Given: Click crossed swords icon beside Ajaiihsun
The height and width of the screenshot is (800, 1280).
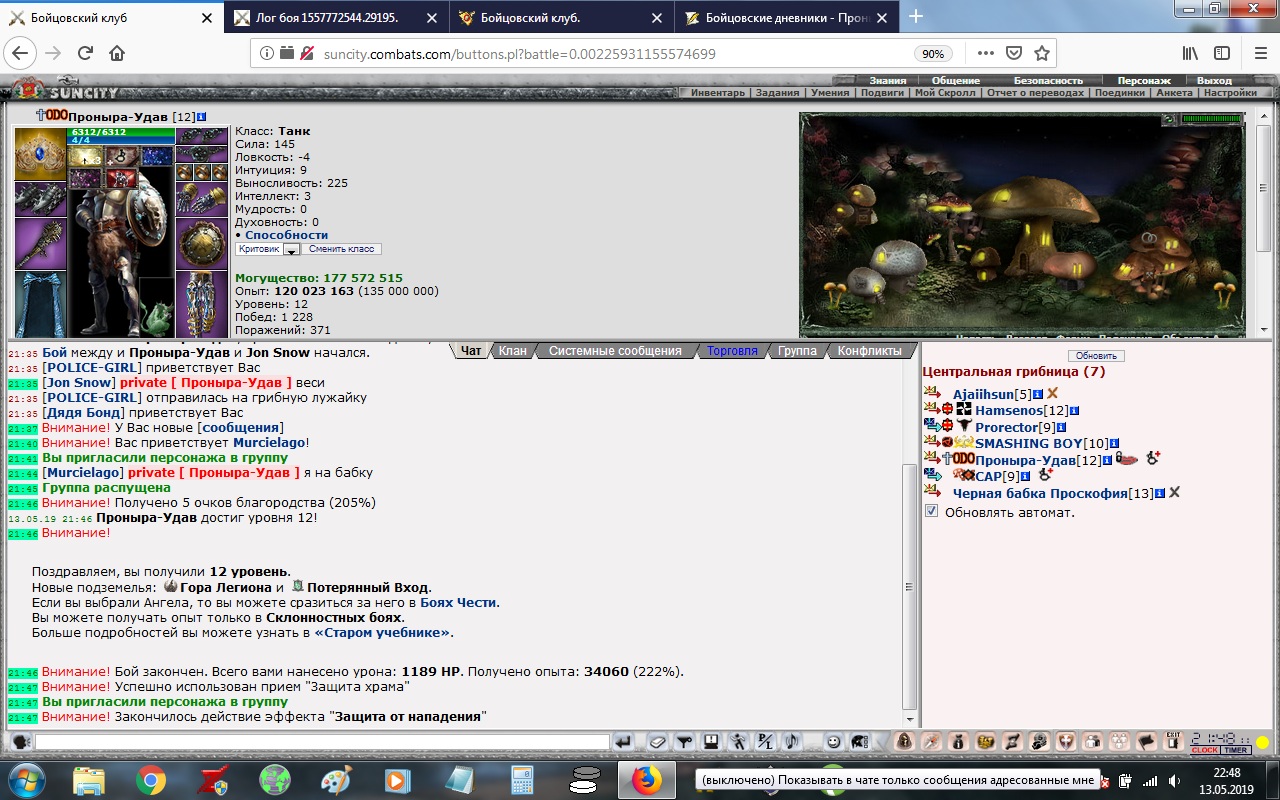Looking at the screenshot, I should [x=1052, y=394].
